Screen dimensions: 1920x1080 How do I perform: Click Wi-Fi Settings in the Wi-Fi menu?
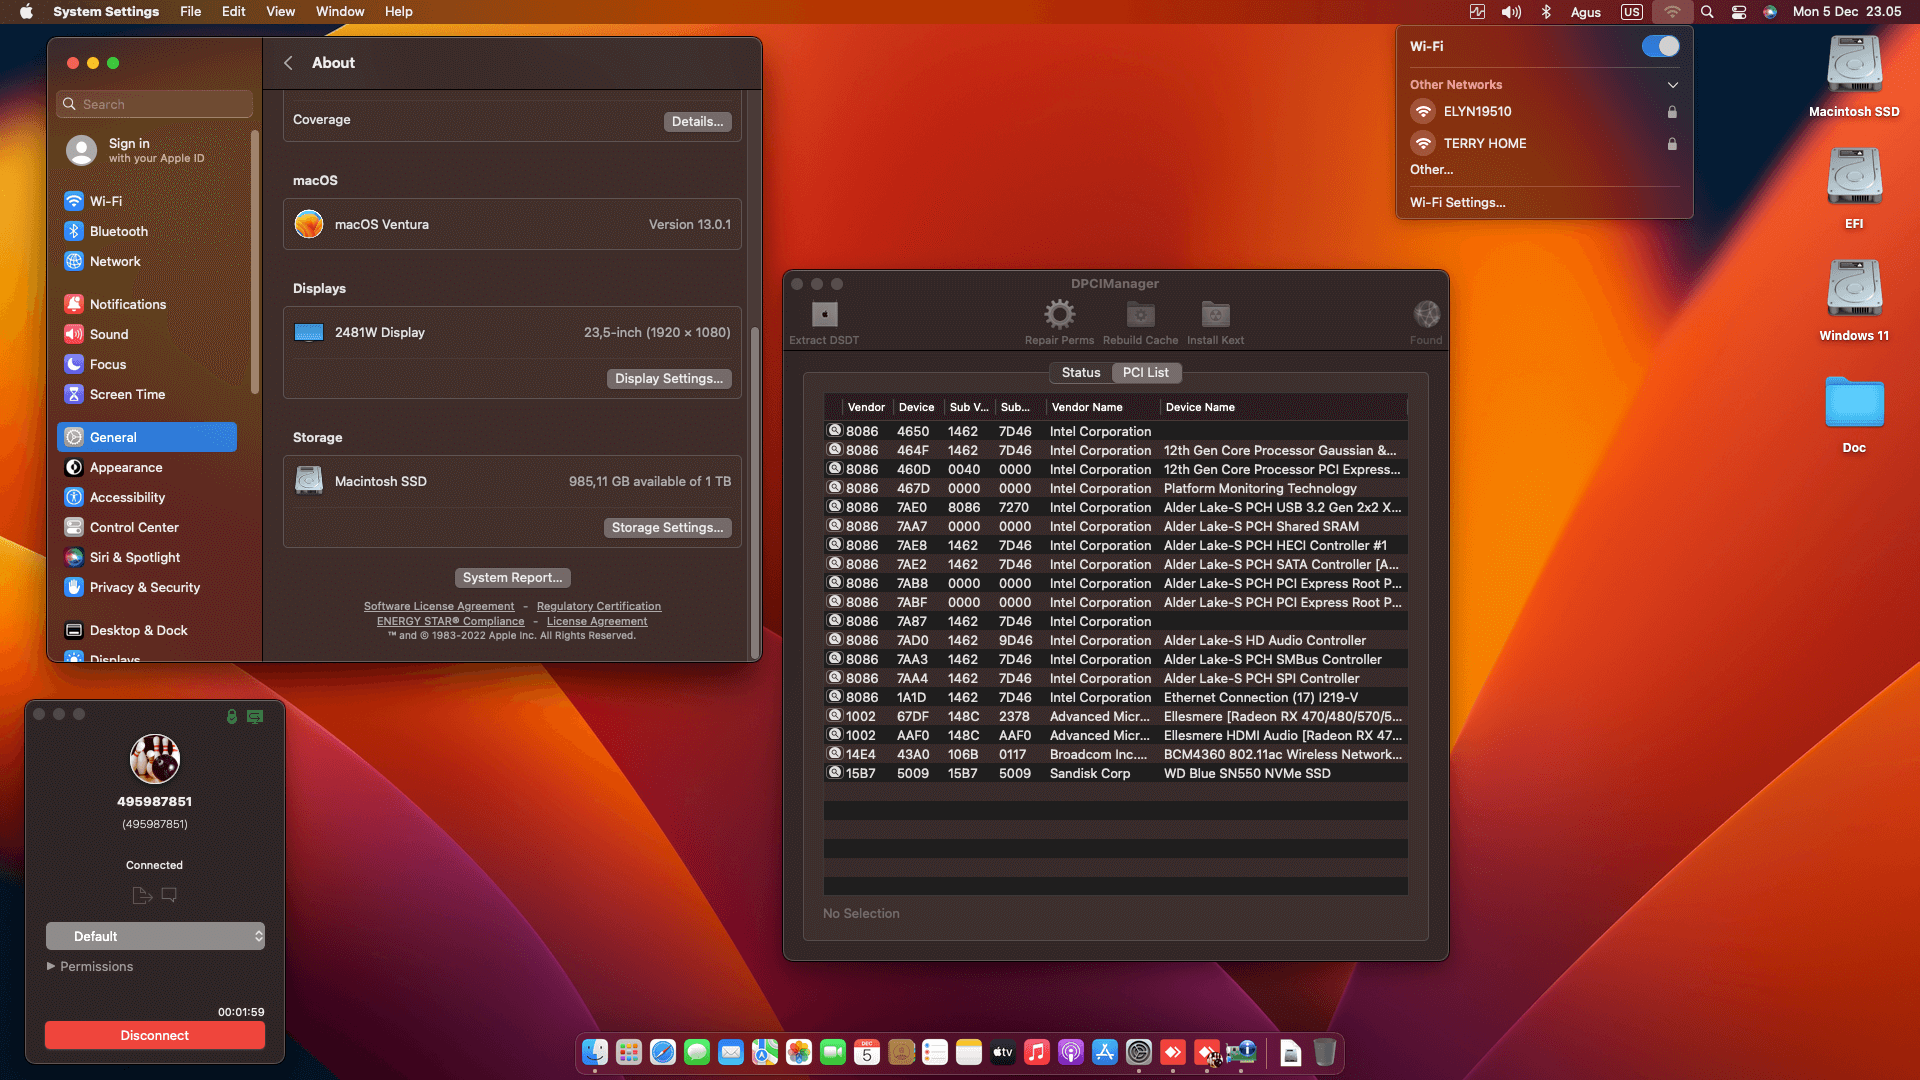point(1457,202)
